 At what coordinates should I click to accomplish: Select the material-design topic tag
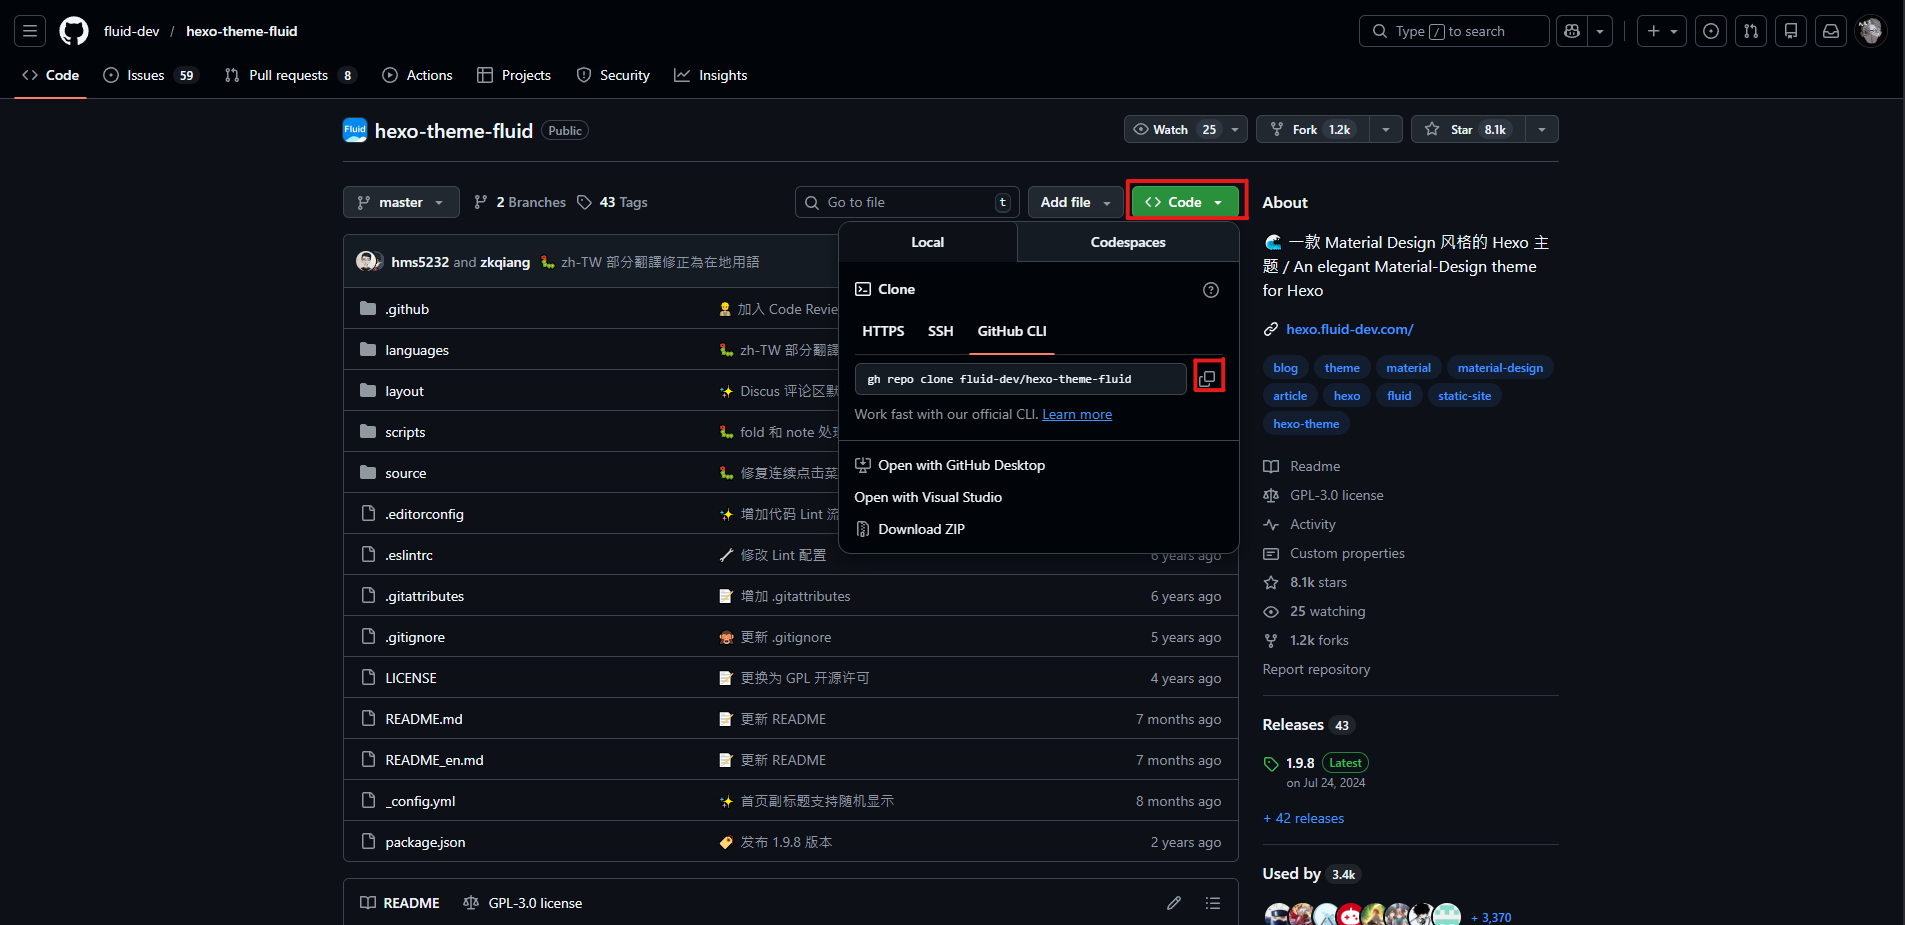1499,368
